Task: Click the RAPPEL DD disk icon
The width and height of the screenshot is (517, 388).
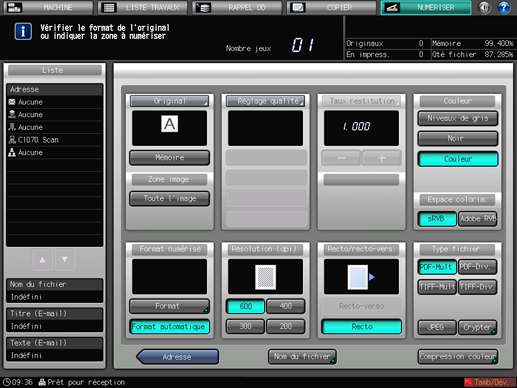Action: pos(203,7)
